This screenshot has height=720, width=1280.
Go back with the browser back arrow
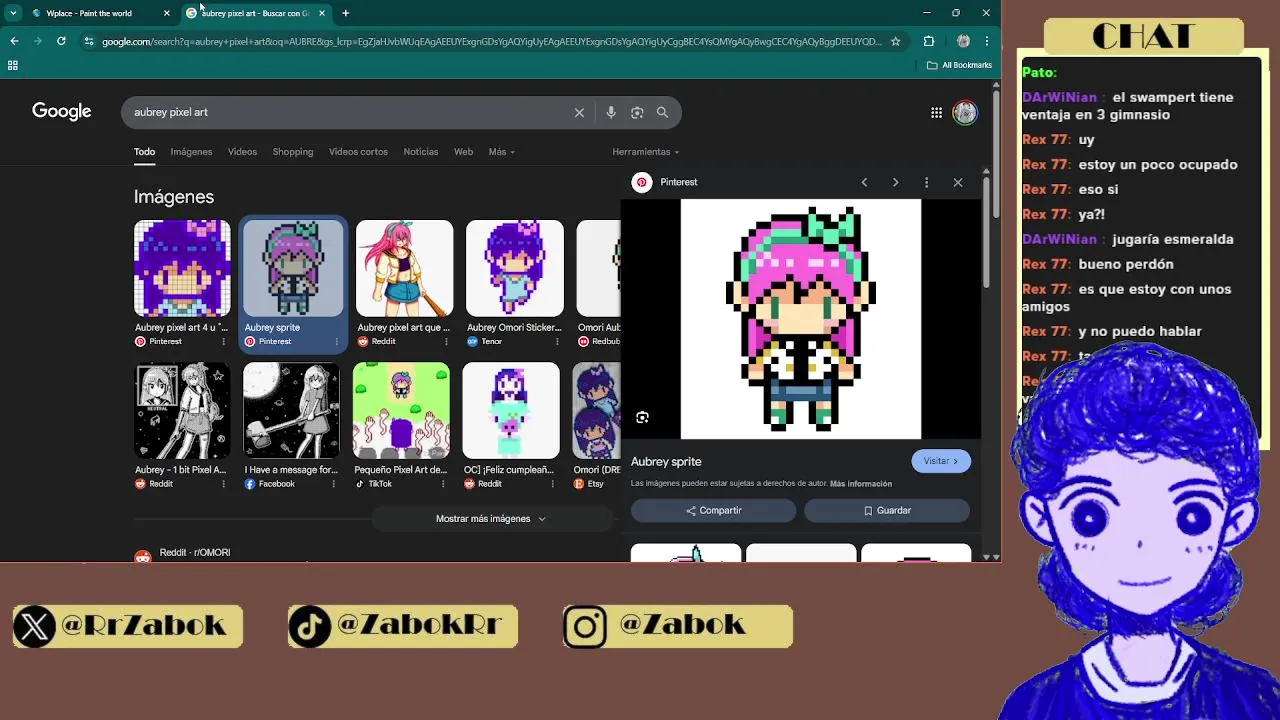[x=14, y=41]
